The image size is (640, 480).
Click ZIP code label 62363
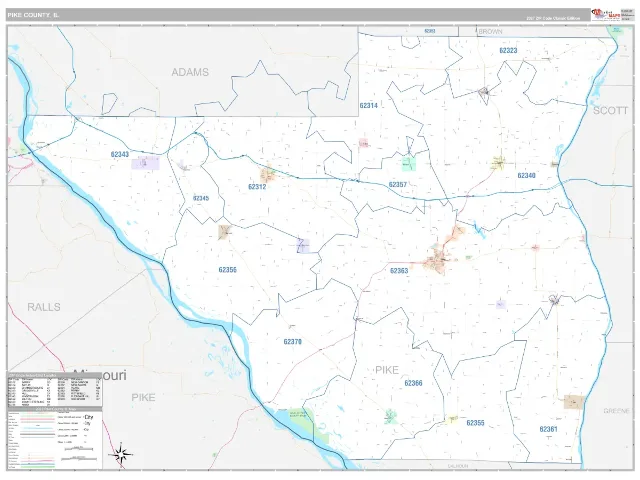click(399, 271)
